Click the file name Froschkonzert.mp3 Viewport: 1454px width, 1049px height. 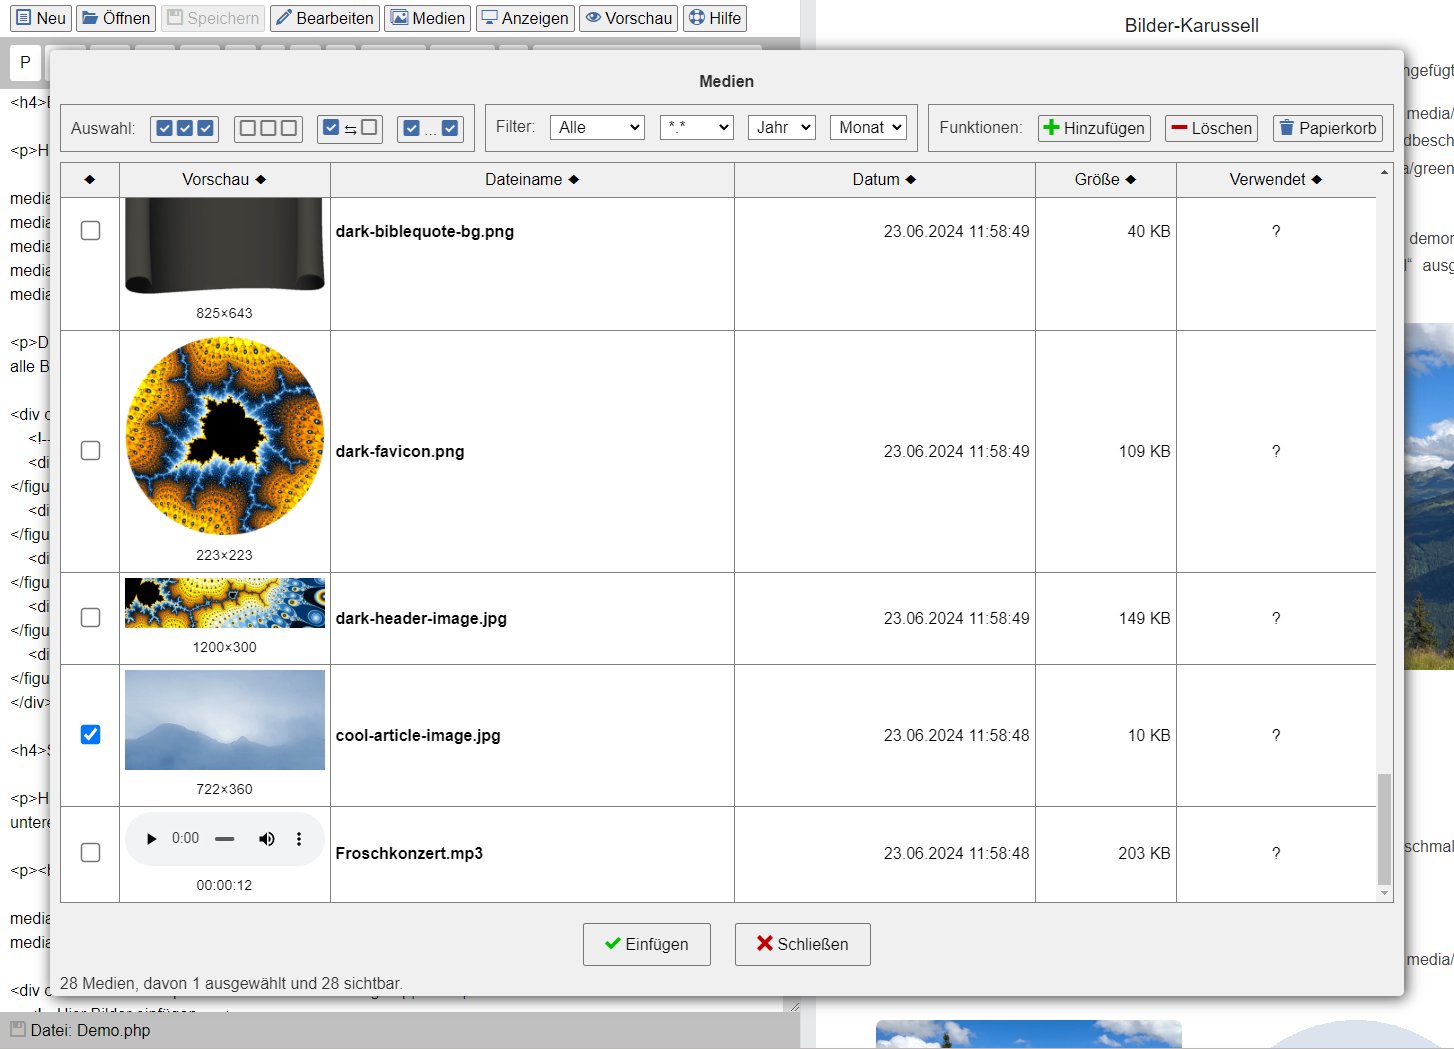[x=409, y=853]
